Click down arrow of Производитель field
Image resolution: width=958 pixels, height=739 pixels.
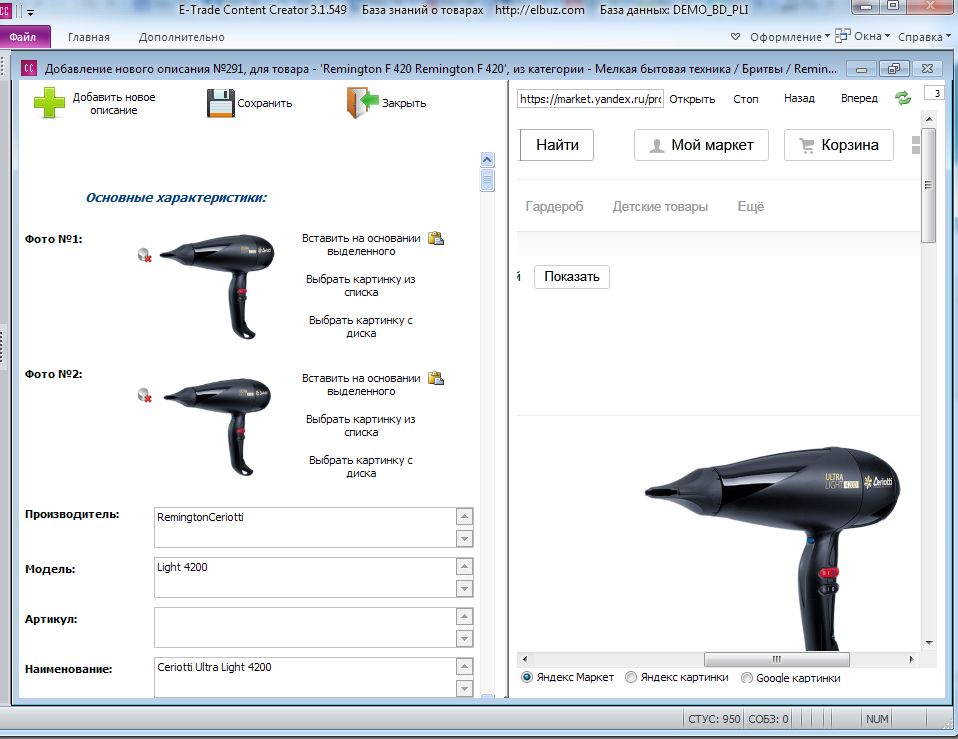pos(464,539)
